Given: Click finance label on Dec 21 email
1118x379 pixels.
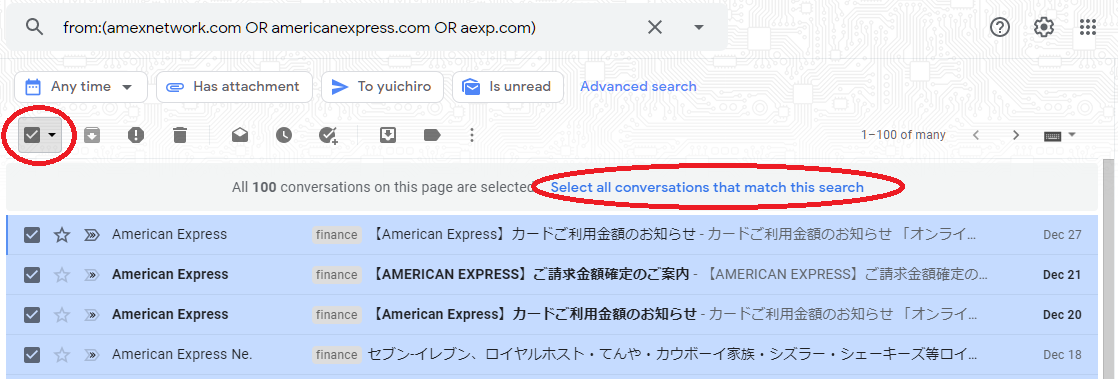Looking at the screenshot, I should [337, 275].
